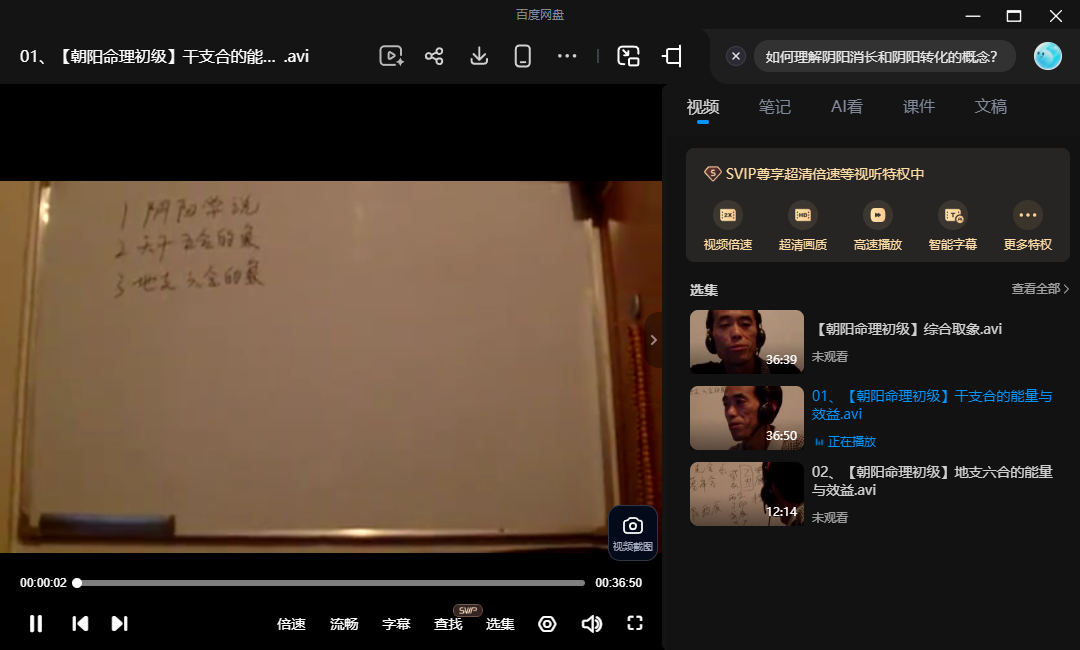Switch to the 视频 tab
1080x650 pixels.
pos(703,107)
